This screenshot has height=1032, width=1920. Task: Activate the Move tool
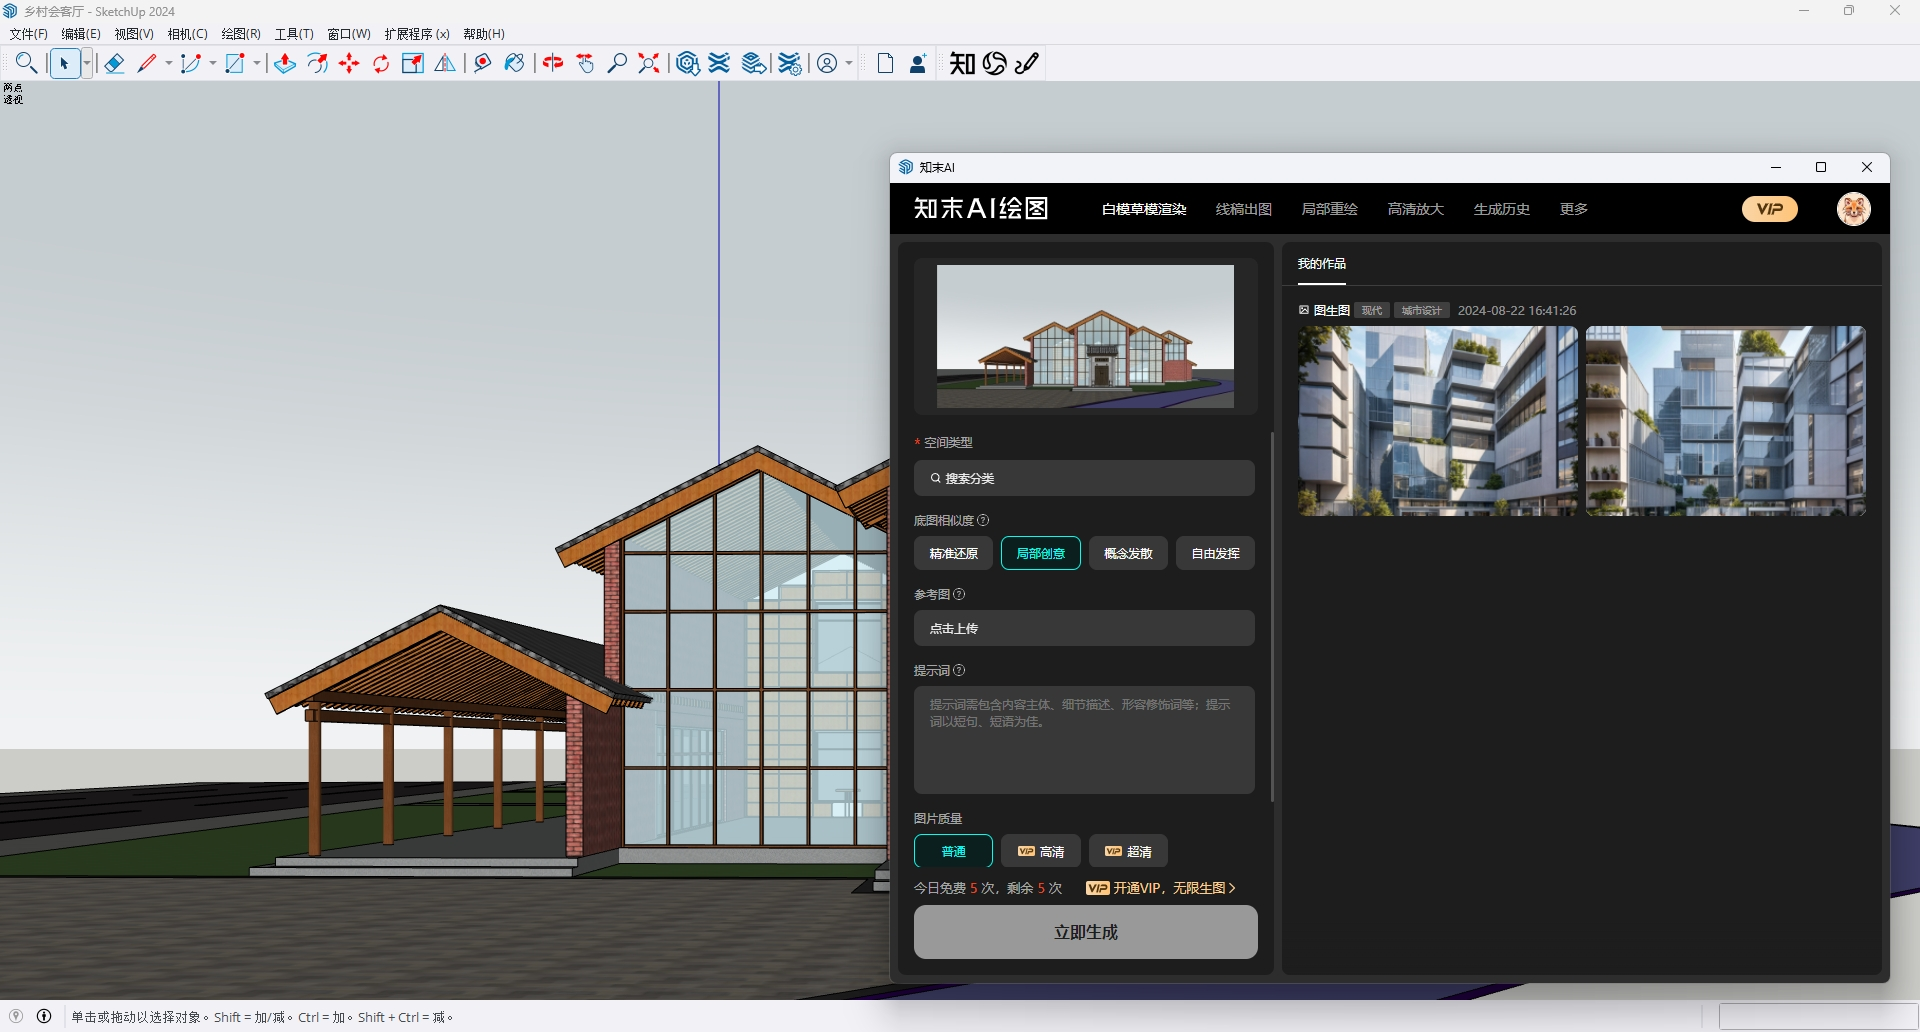point(349,64)
